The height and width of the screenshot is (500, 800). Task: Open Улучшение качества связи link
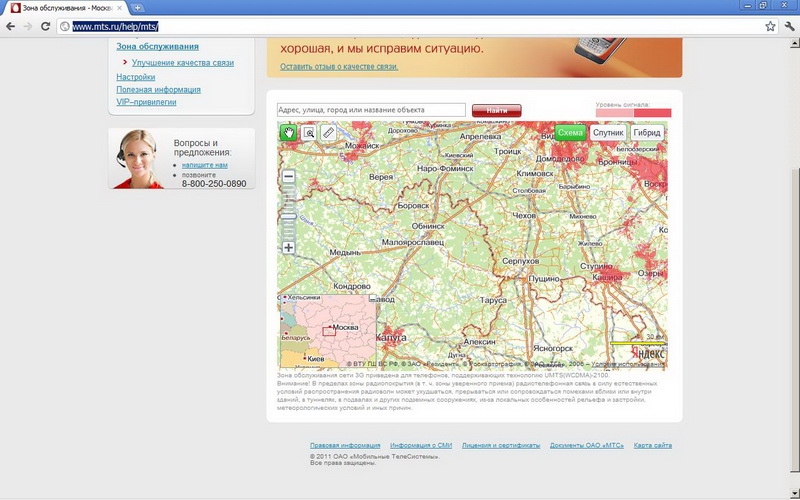pyautogui.click(x=183, y=63)
